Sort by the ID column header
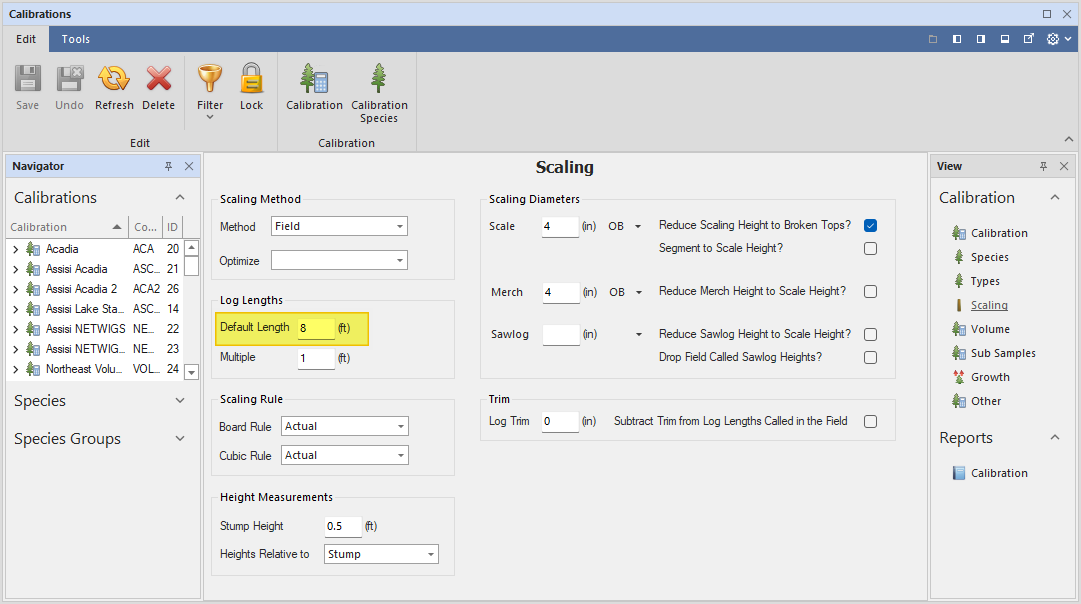 tap(172, 227)
